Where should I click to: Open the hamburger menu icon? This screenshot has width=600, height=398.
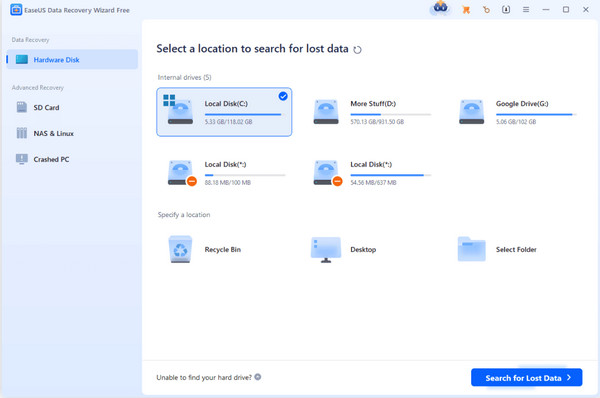click(526, 10)
